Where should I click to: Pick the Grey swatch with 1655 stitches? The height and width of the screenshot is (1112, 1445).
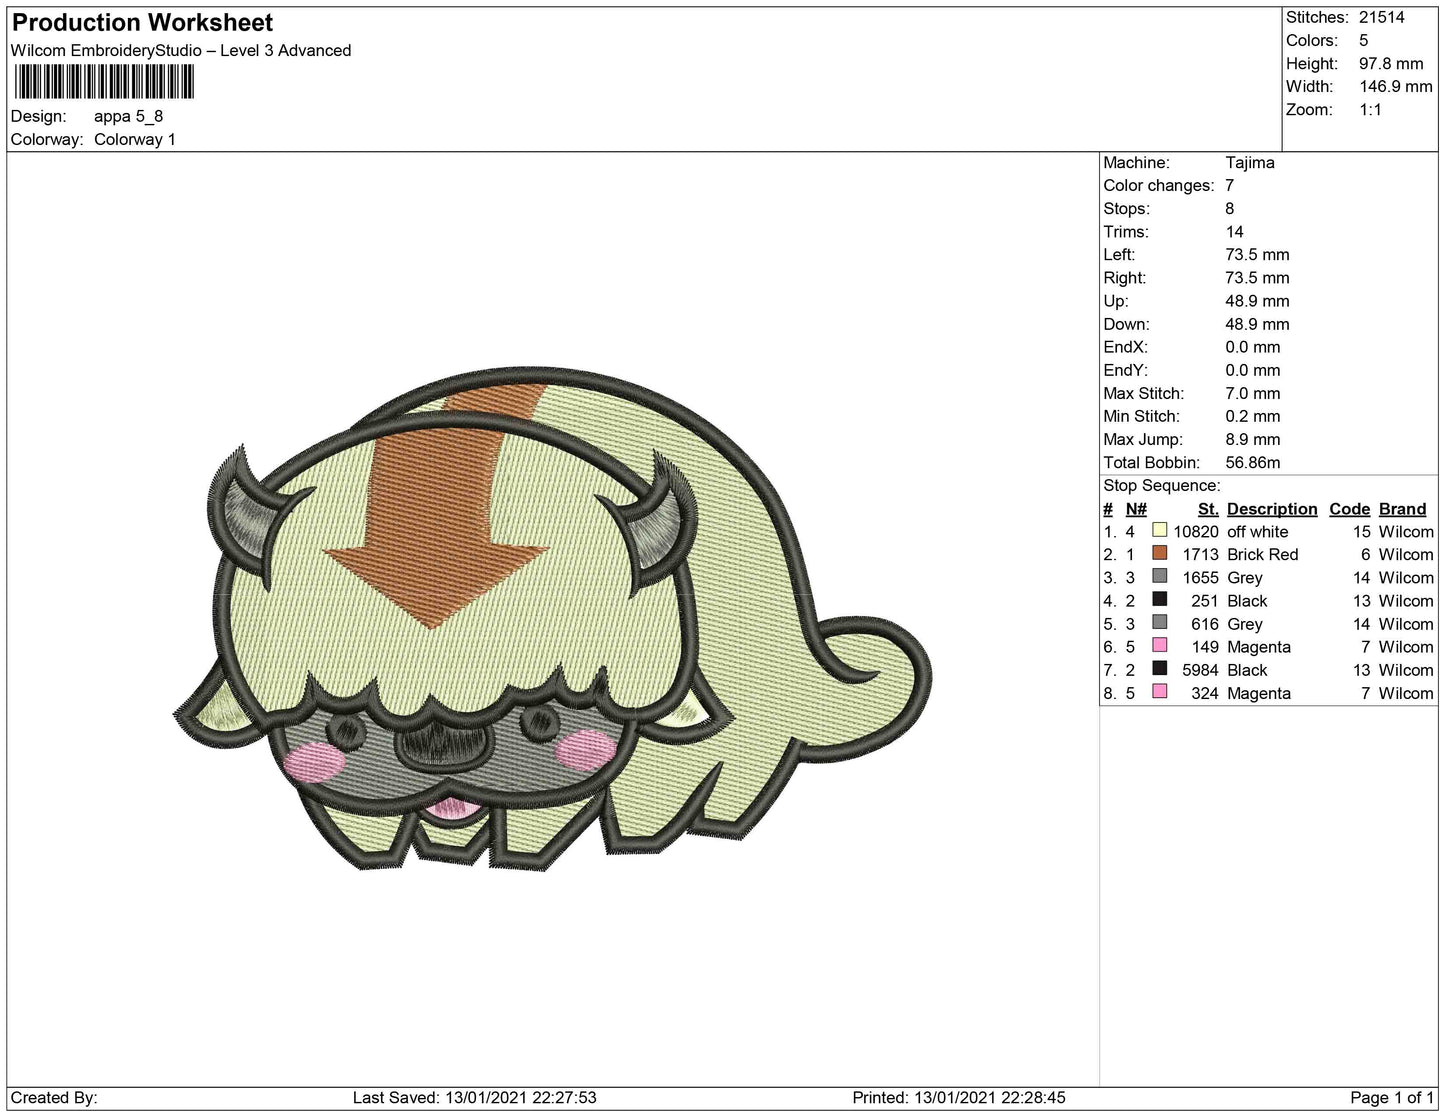coord(1160,577)
